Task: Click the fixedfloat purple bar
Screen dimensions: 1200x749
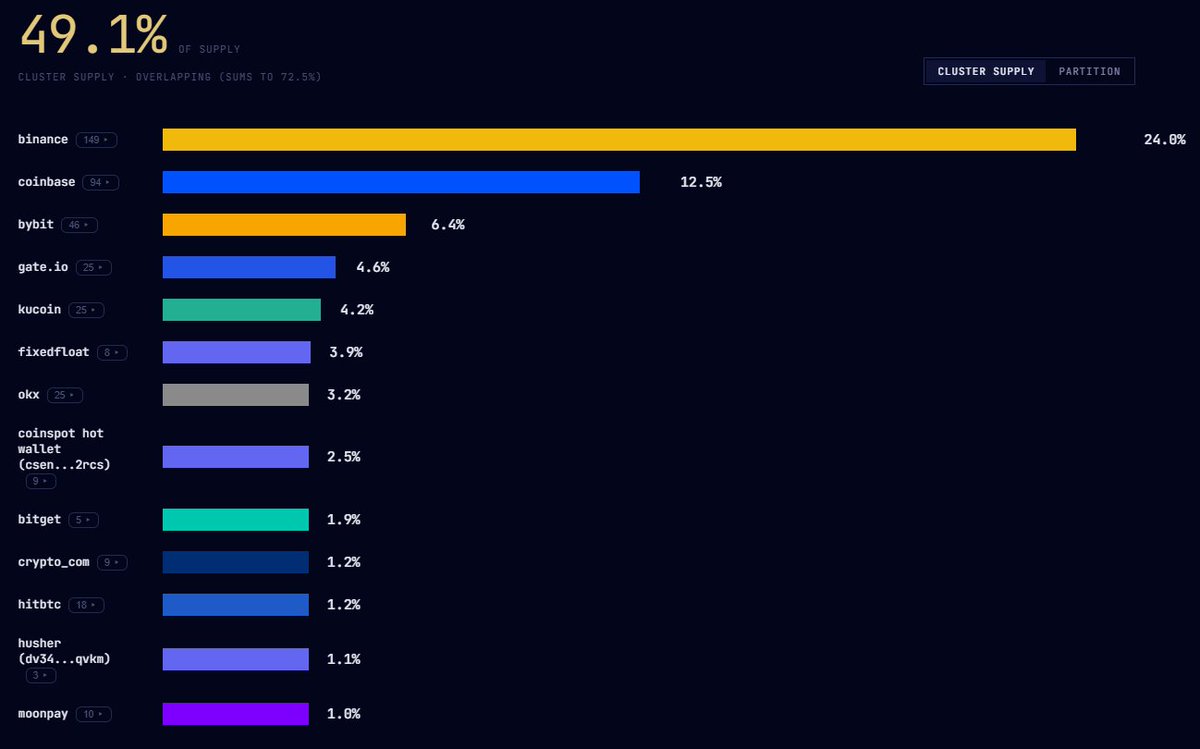Action: click(237, 352)
